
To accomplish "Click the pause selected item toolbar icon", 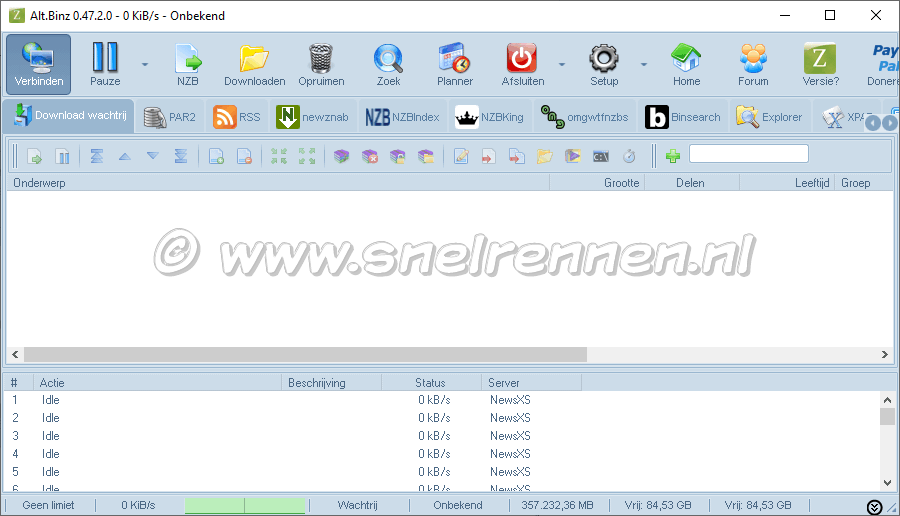I will click(62, 156).
